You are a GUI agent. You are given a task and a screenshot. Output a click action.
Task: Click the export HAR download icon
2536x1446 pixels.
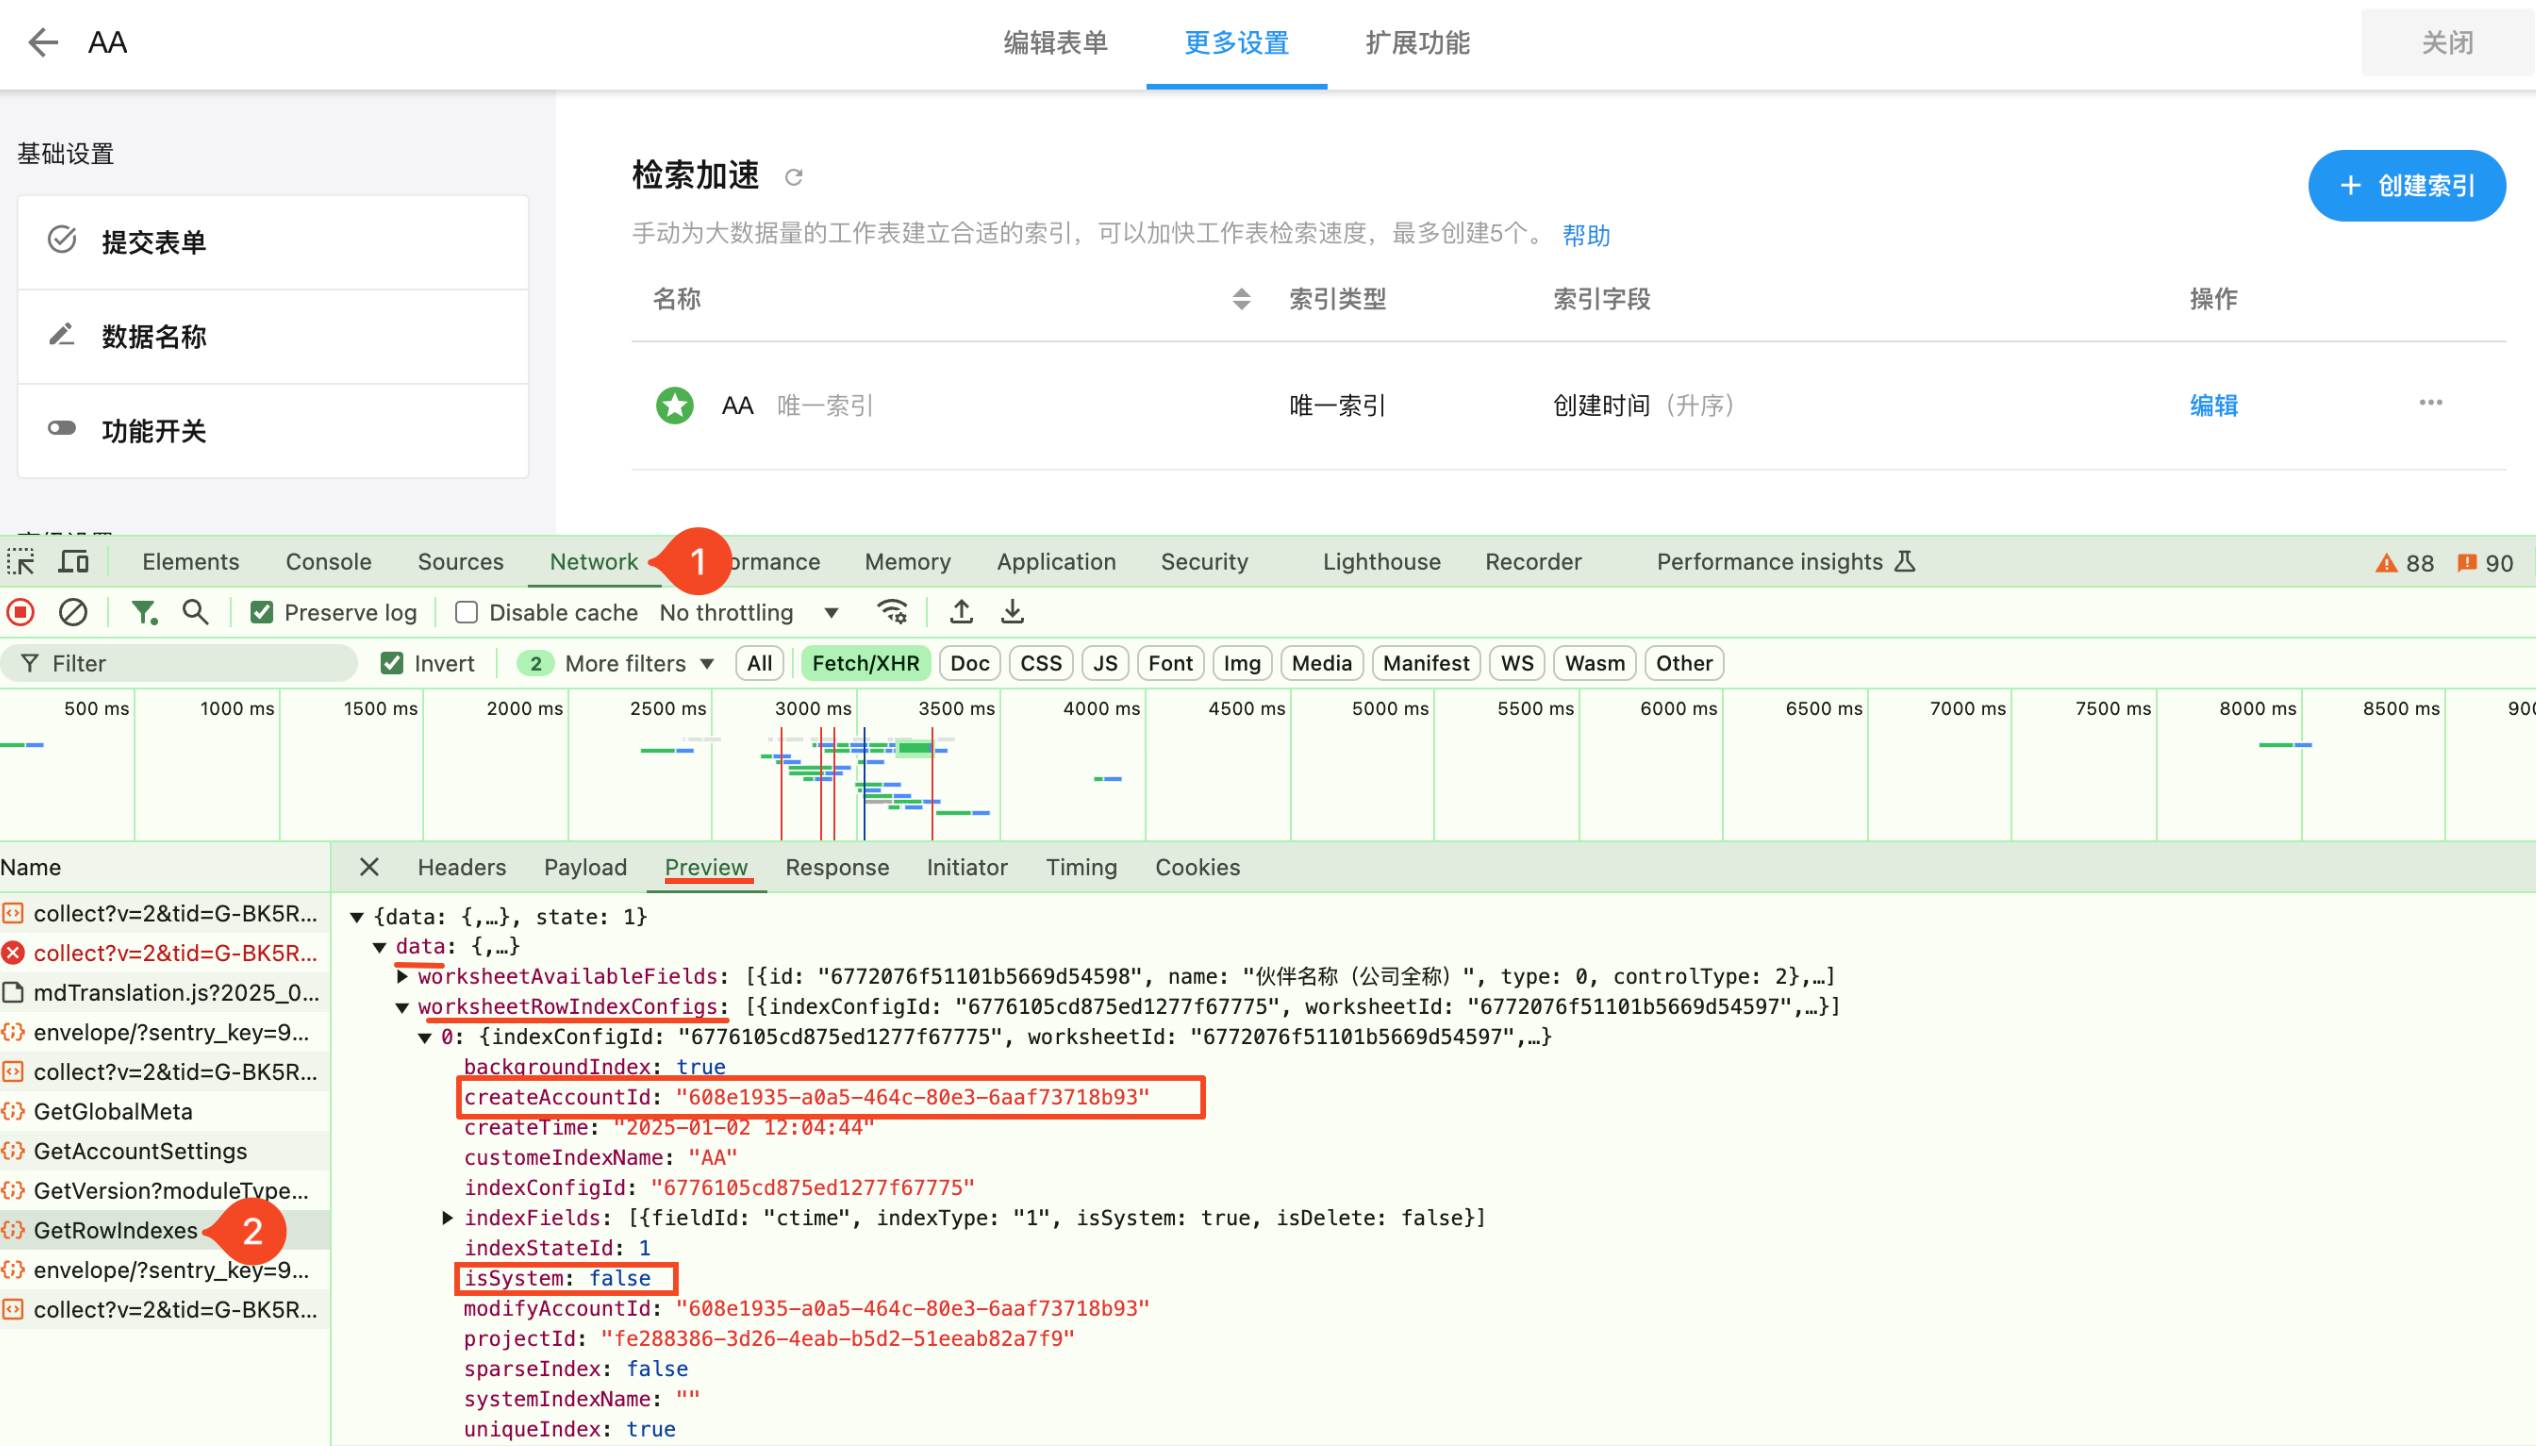(x=1012, y=612)
